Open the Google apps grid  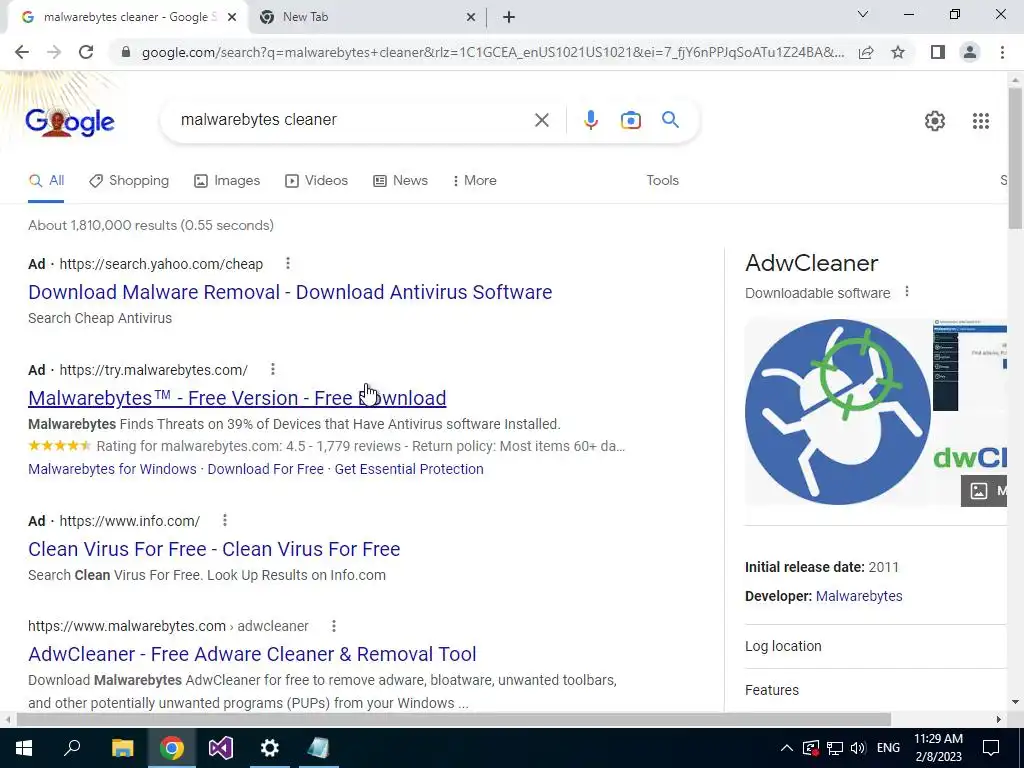click(980, 121)
